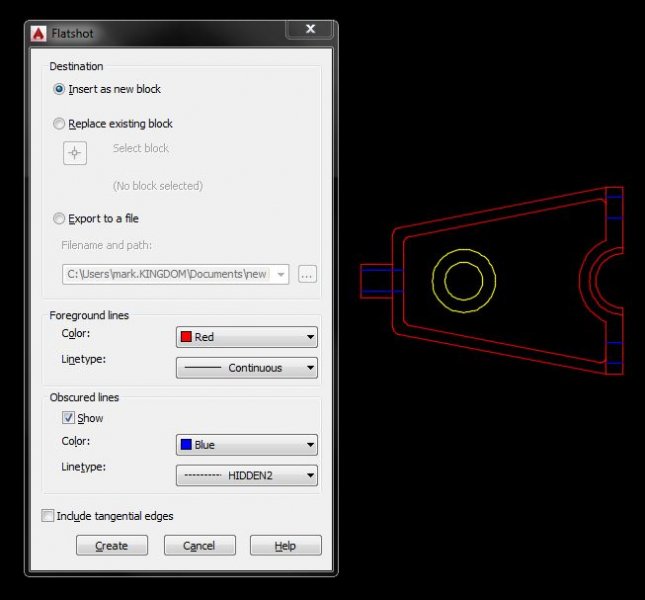Screen dimensions: 645x600
Task: Open the HIDDEN2 linetype dropdown
Action: [x=247, y=475]
